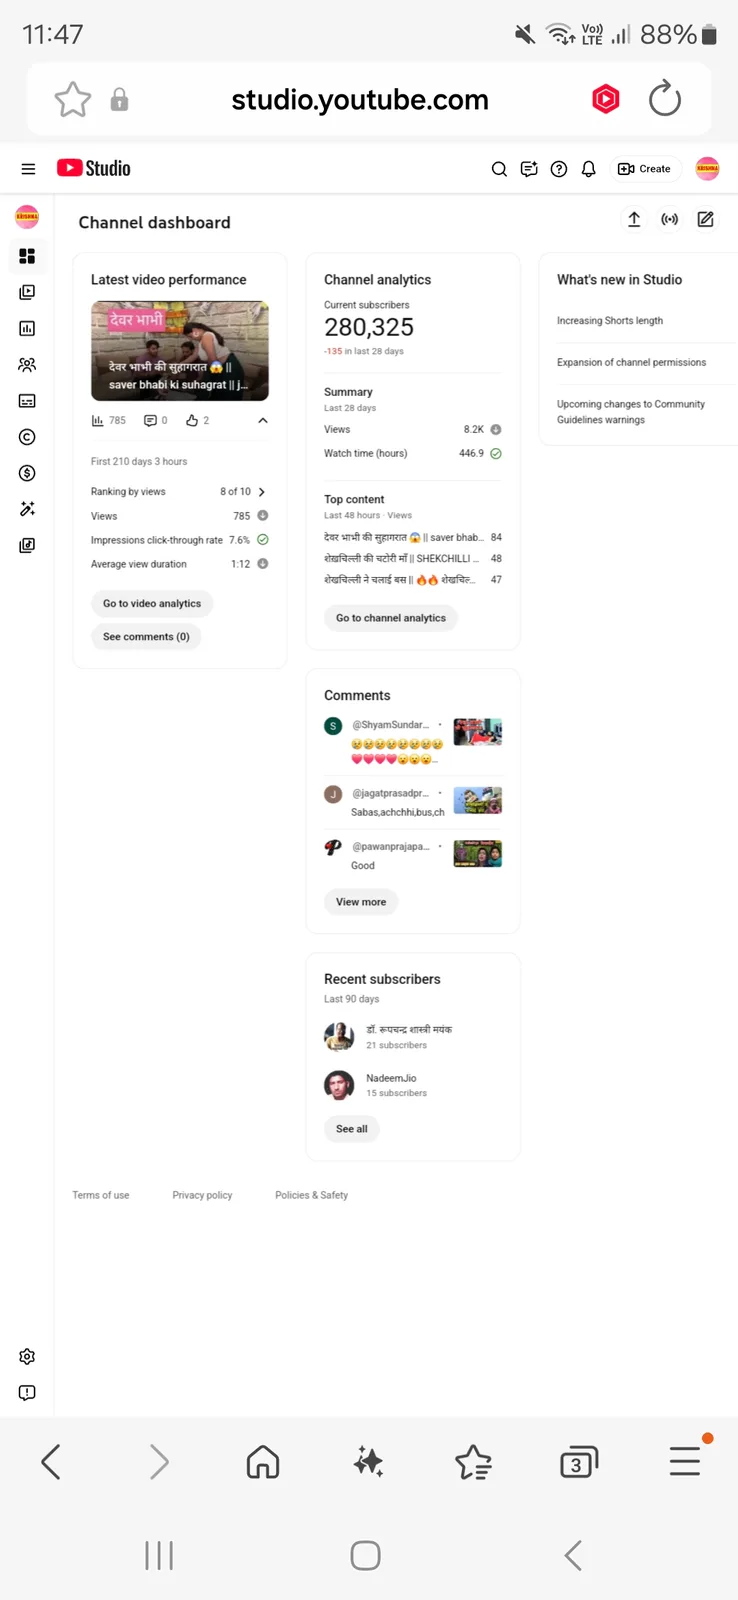Click the latest video comments count icon
Image resolution: width=738 pixels, height=1600 pixels.
(x=150, y=421)
